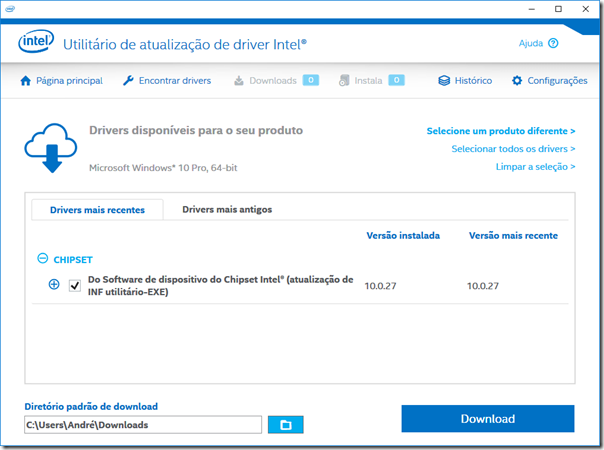This screenshot has width=604, height=450.
Task: Switch to Drivers mais recentes tab
Action: (x=97, y=210)
